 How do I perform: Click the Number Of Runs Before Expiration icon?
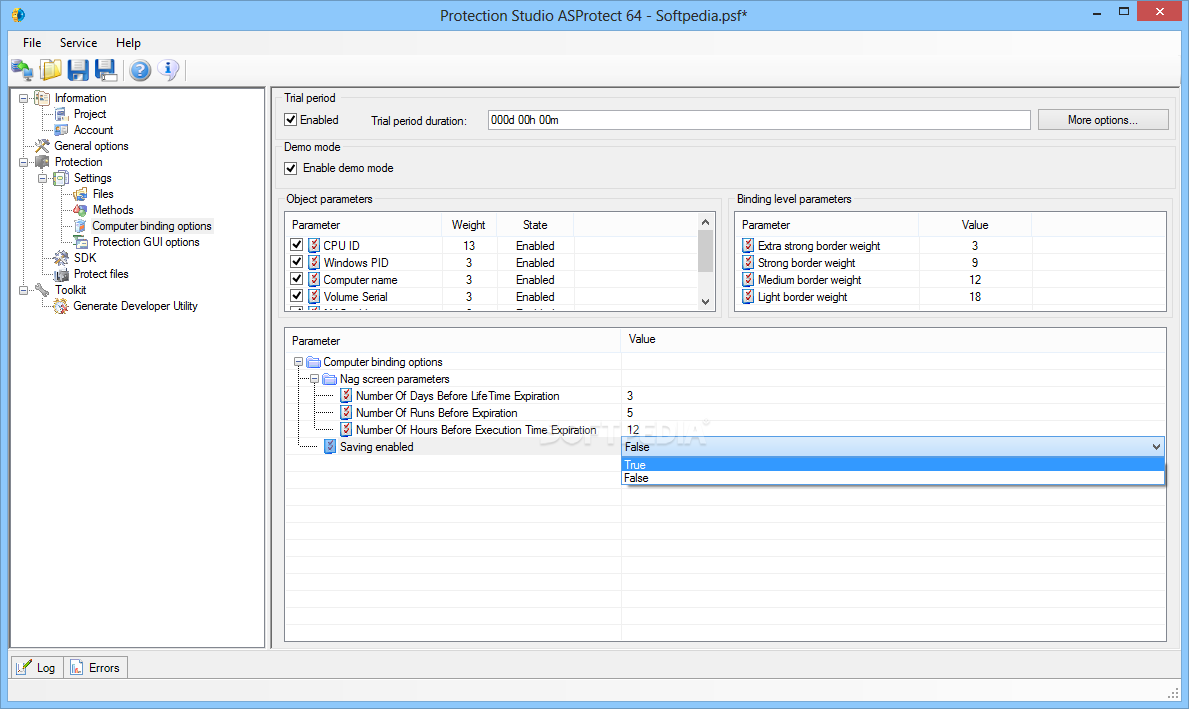pos(346,413)
